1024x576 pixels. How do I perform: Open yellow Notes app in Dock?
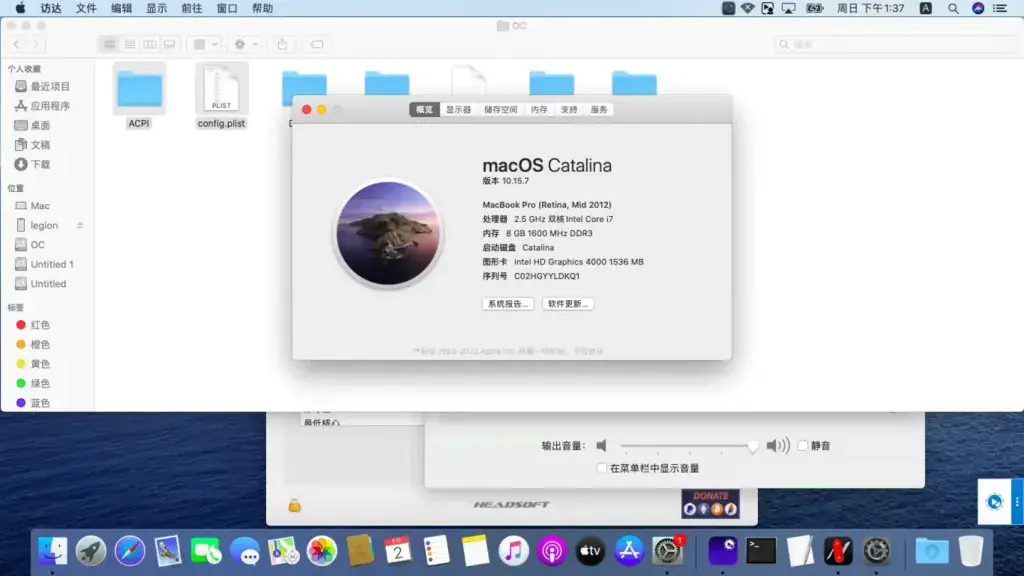(475, 551)
